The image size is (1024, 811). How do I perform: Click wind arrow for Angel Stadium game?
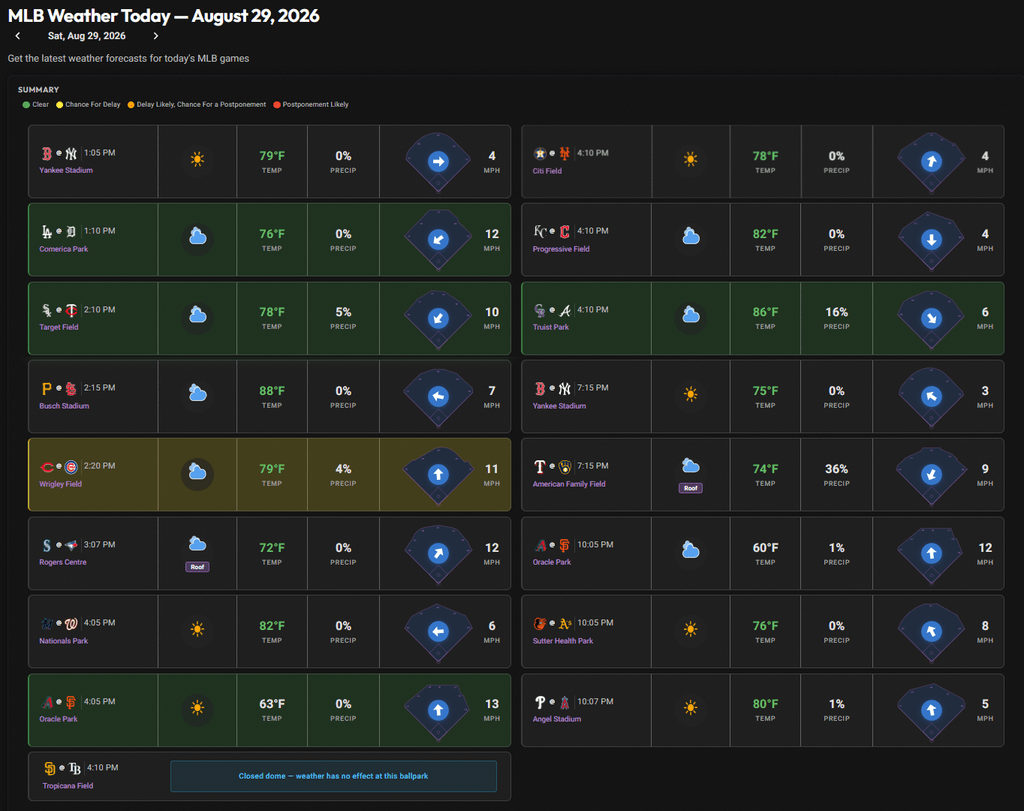931,710
